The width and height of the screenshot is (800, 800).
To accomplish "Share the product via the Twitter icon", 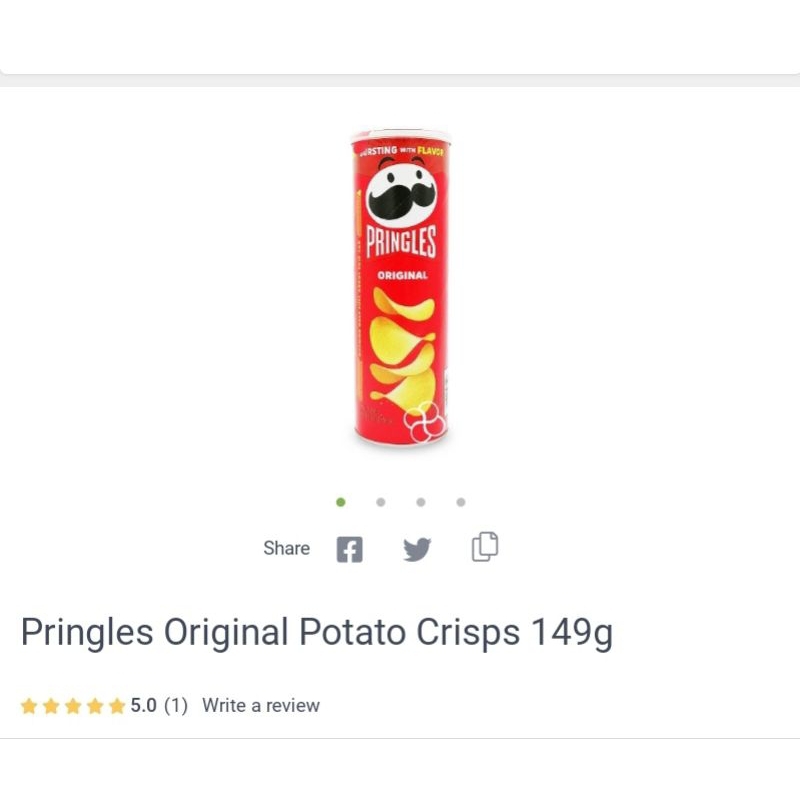I will [417, 548].
